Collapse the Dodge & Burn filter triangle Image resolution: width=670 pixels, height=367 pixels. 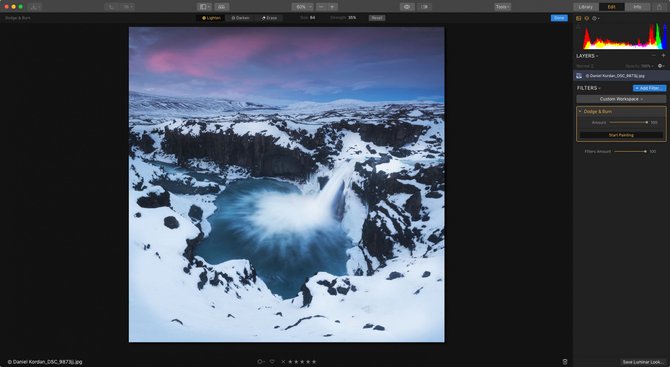click(580, 112)
